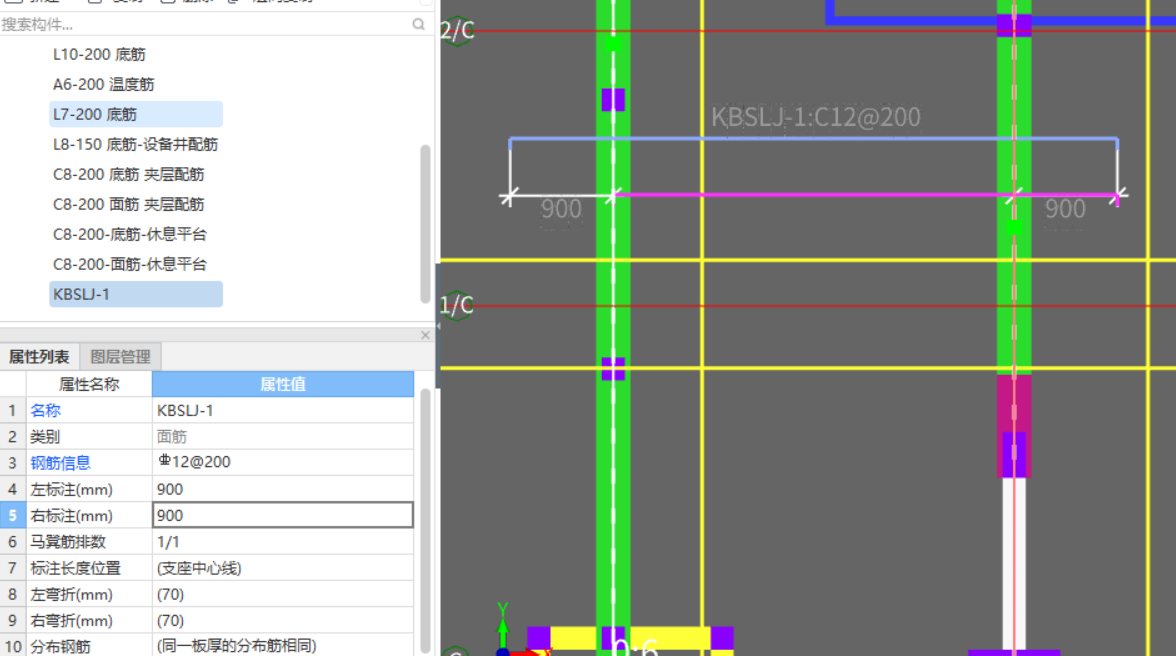
Task: Click the 名称 property link
Action: click(45, 411)
